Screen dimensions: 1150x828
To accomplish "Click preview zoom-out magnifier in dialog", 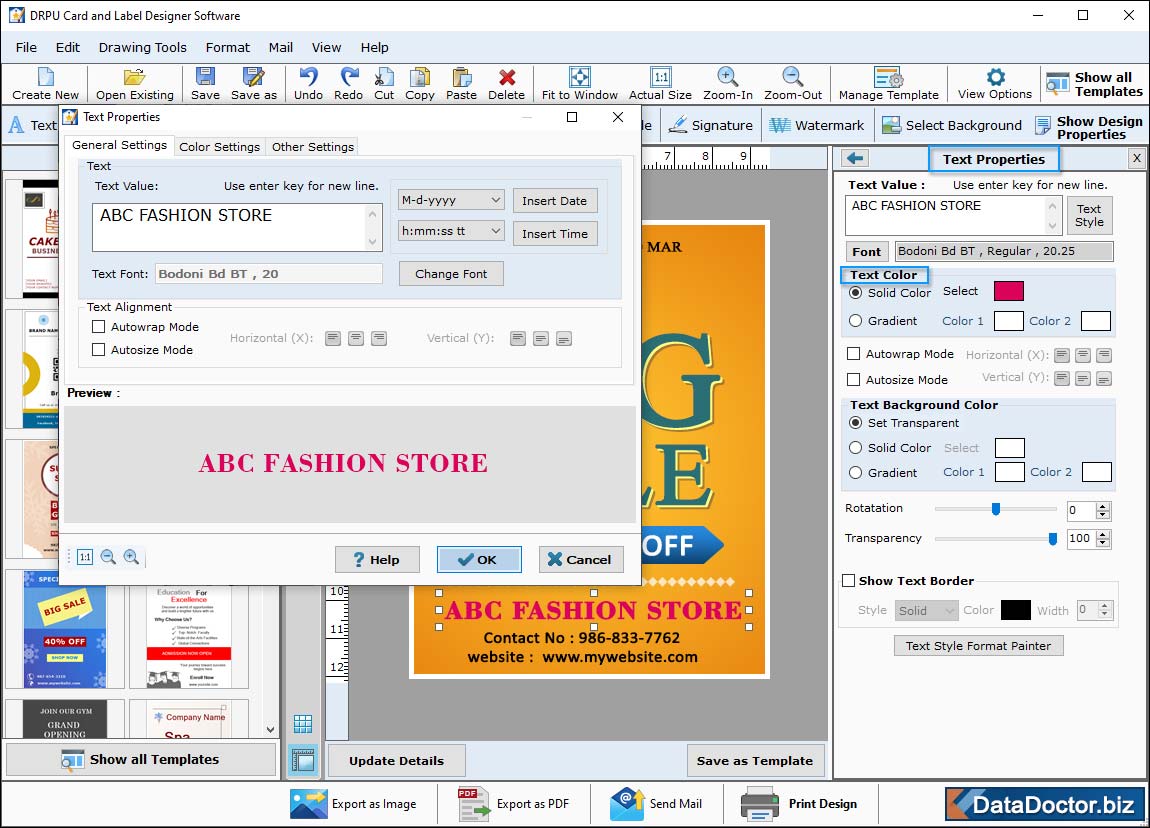I will click(109, 557).
